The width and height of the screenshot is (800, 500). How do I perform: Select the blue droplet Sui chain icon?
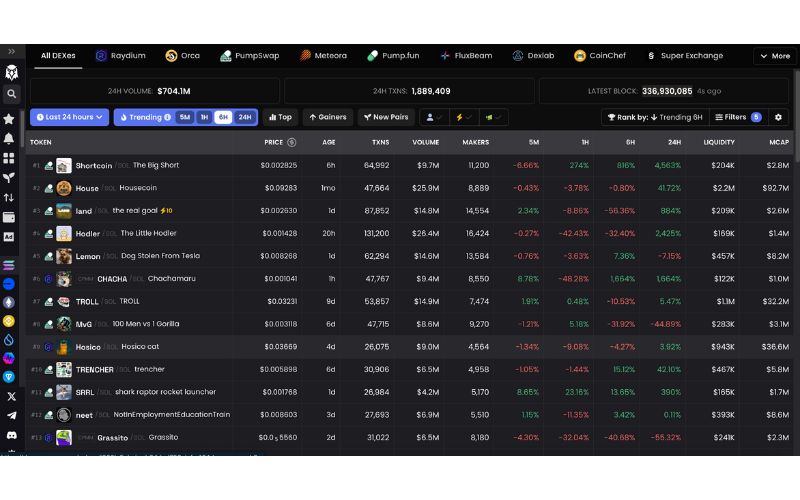click(9, 340)
